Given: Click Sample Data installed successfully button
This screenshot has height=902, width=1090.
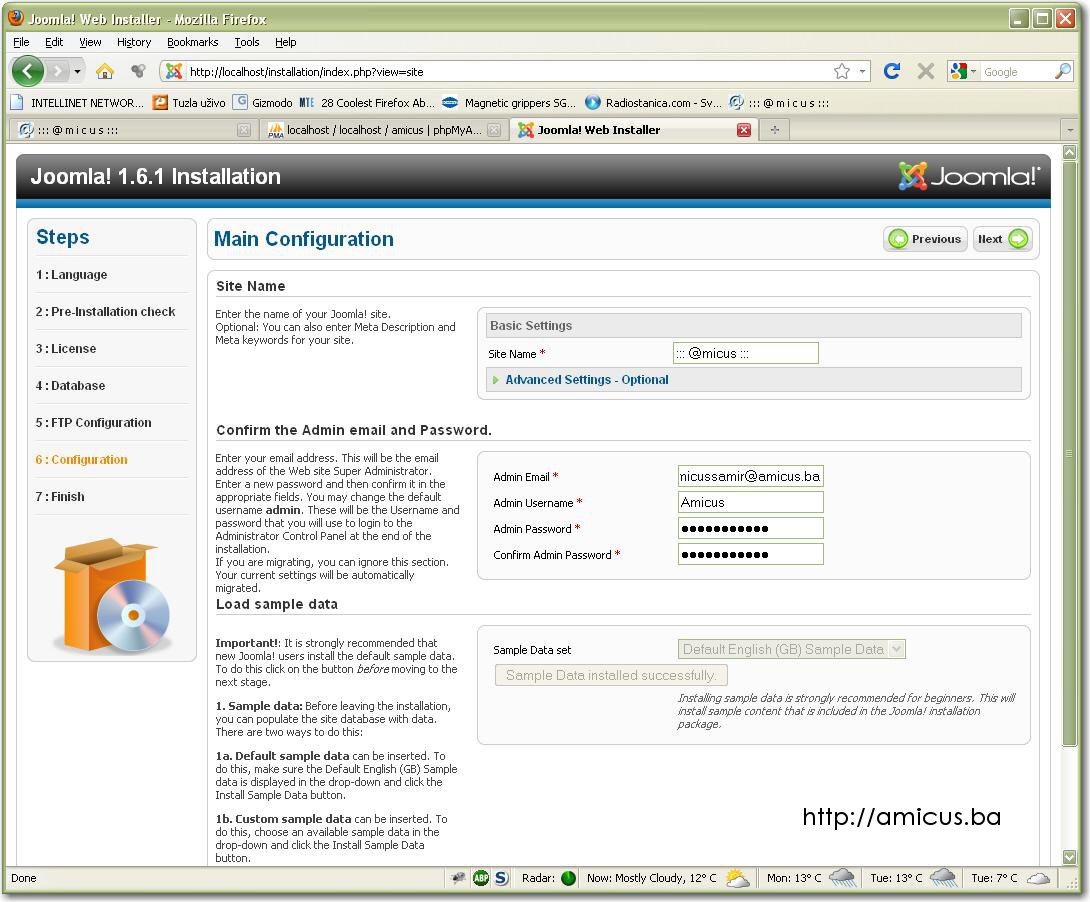Looking at the screenshot, I should click(x=611, y=675).
